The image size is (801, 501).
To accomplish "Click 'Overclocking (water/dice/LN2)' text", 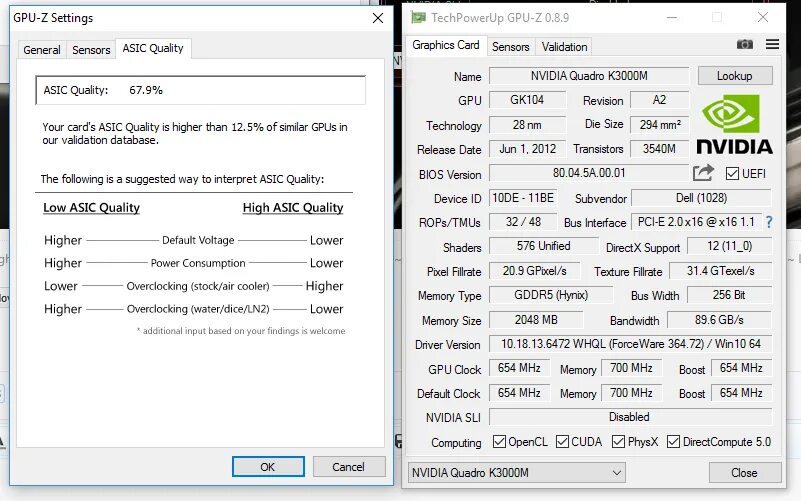I will [198, 309].
